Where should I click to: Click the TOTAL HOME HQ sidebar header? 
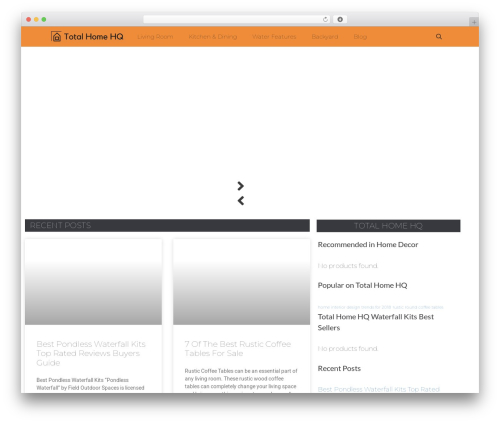tap(388, 226)
